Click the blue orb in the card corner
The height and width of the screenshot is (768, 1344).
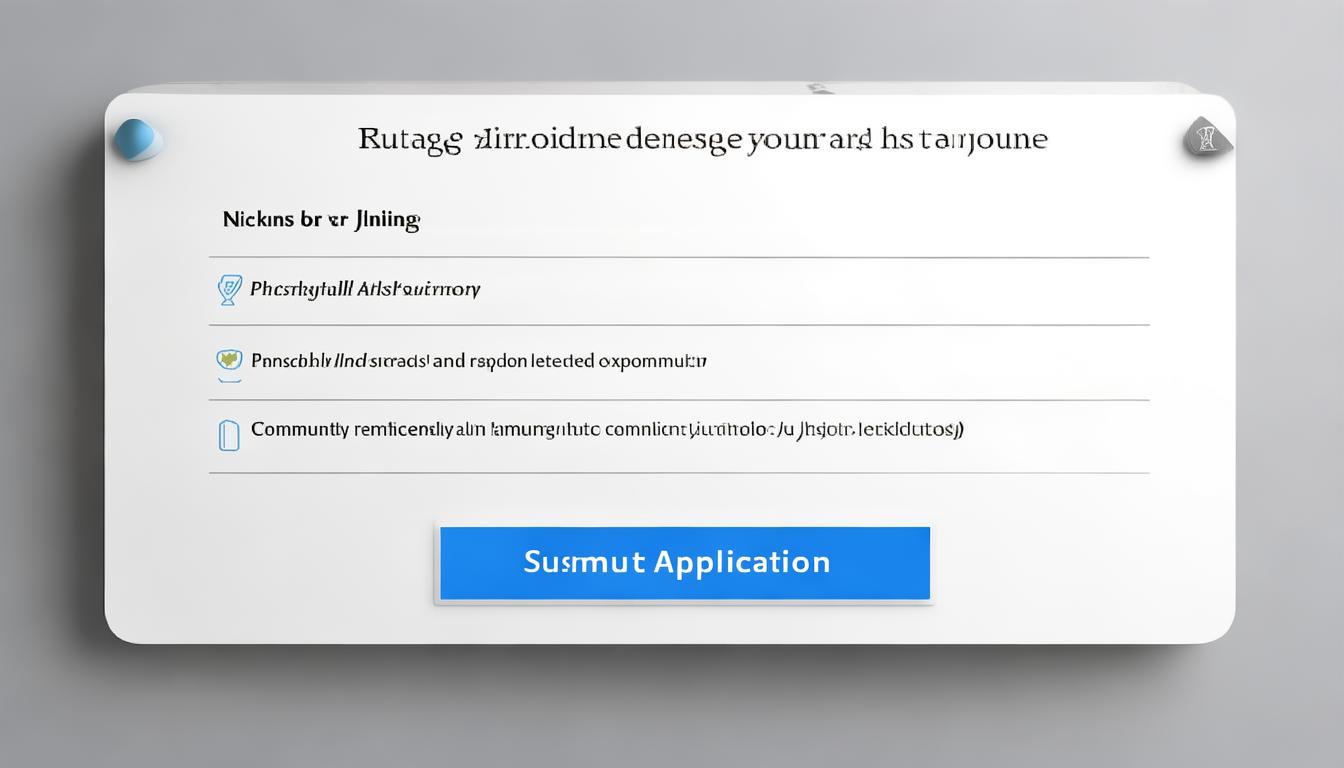138,139
